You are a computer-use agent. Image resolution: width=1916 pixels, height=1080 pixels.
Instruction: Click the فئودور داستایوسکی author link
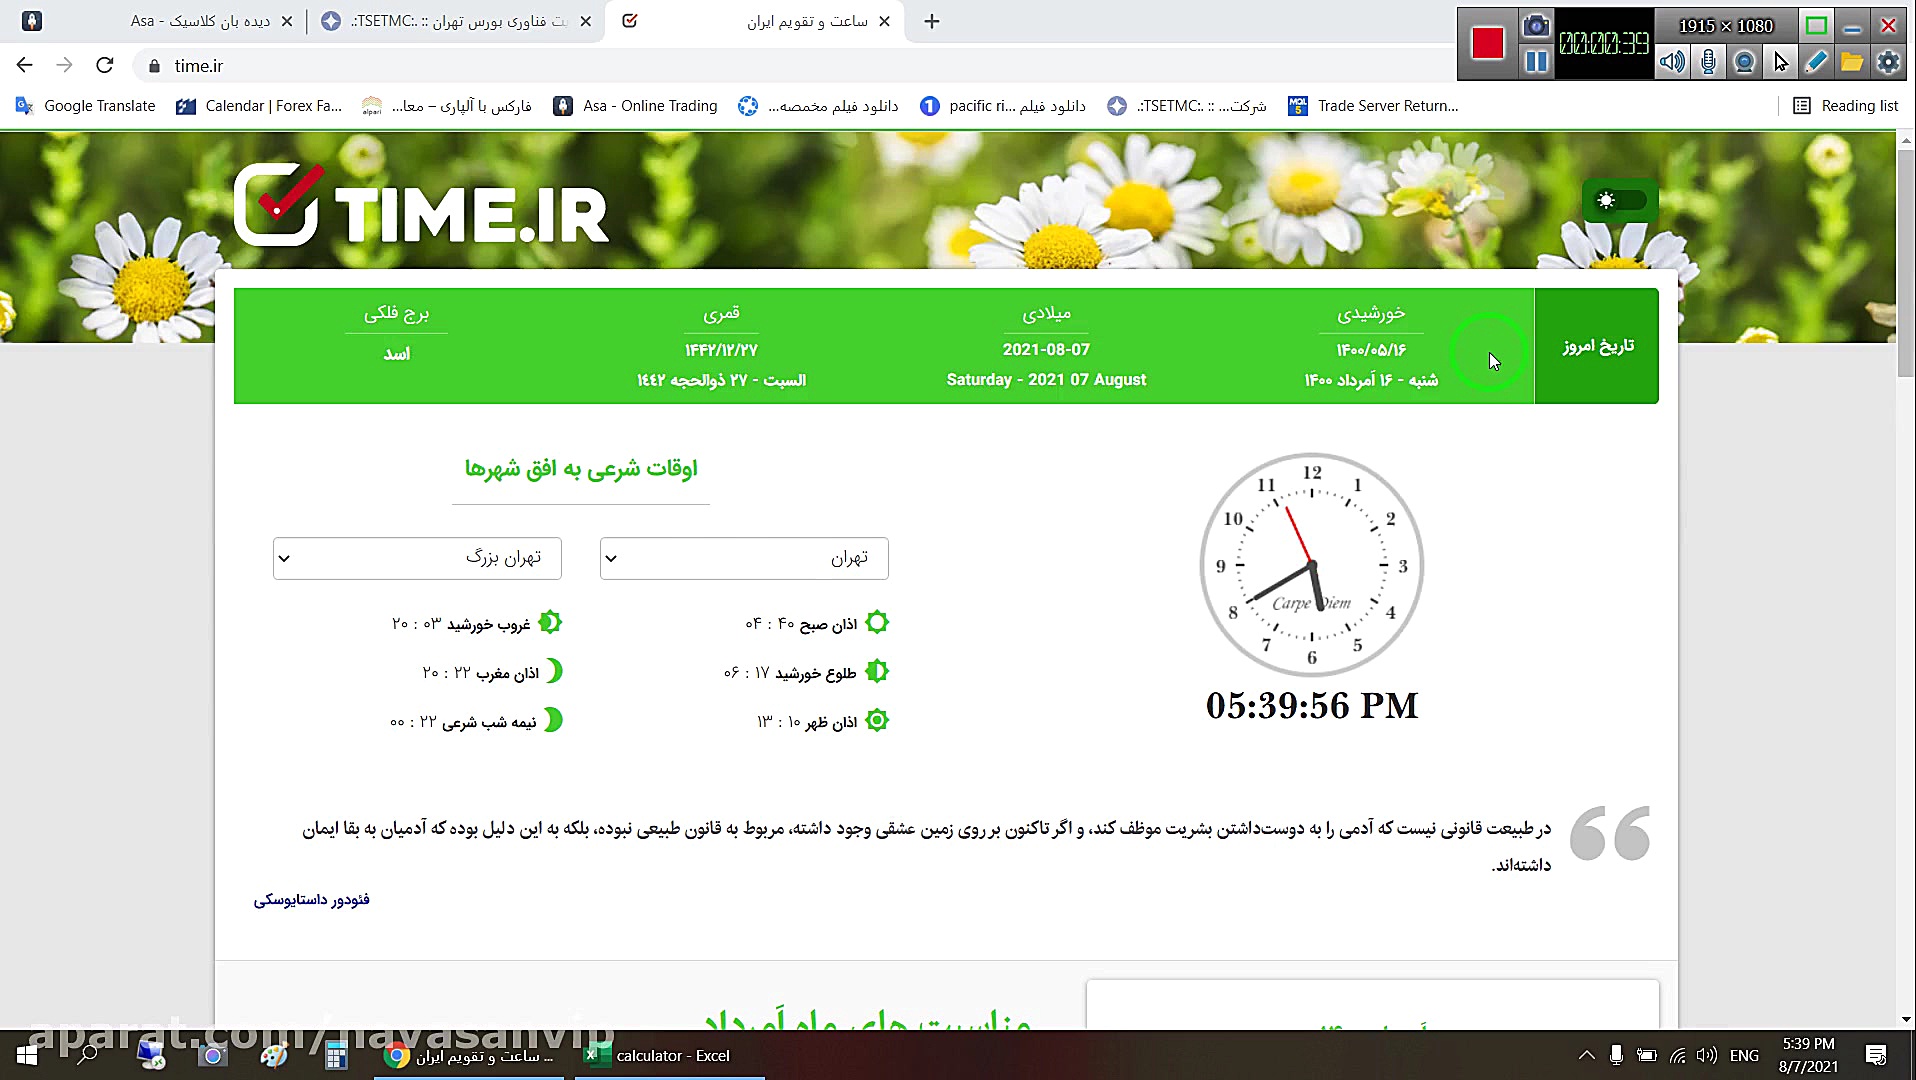pos(311,899)
